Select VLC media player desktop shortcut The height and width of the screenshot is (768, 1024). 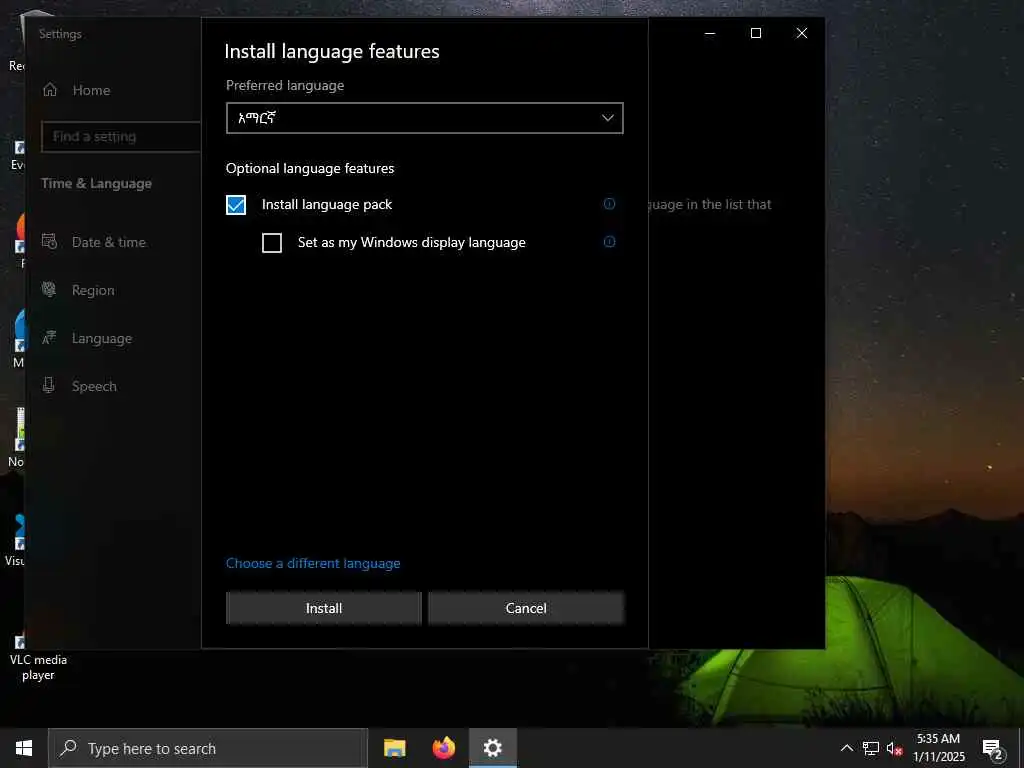(38, 657)
